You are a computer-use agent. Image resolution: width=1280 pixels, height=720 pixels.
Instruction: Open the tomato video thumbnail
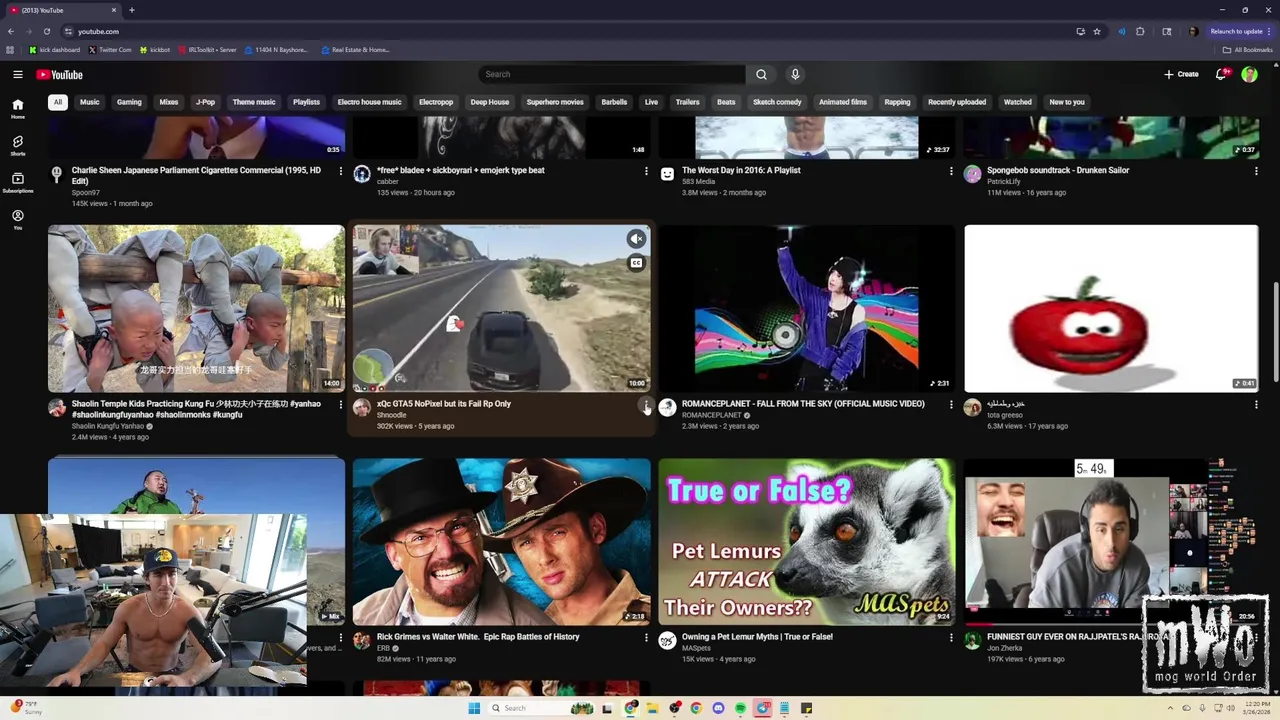tap(1111, 308)
